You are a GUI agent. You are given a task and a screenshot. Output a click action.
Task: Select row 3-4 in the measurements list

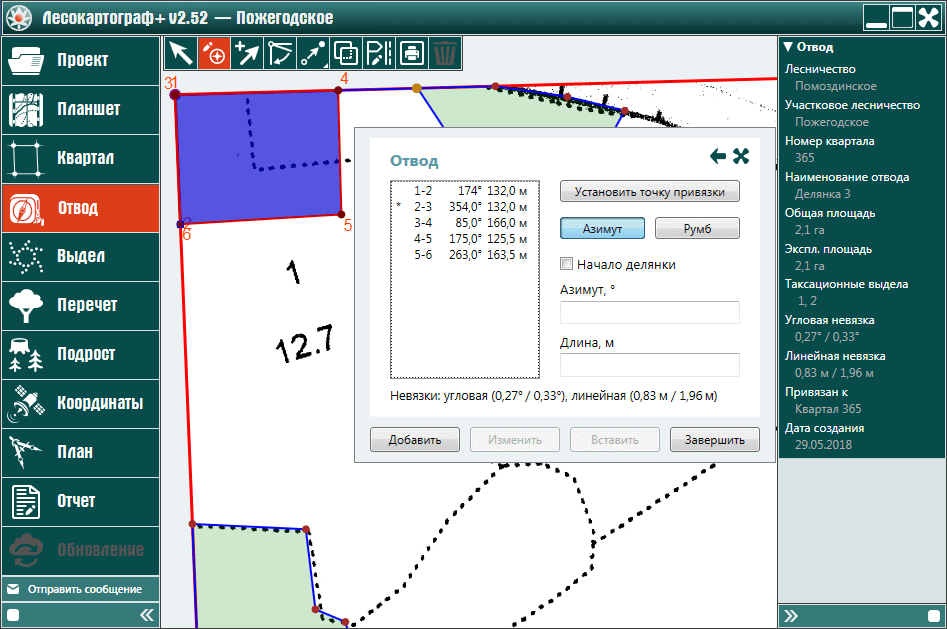470,222
